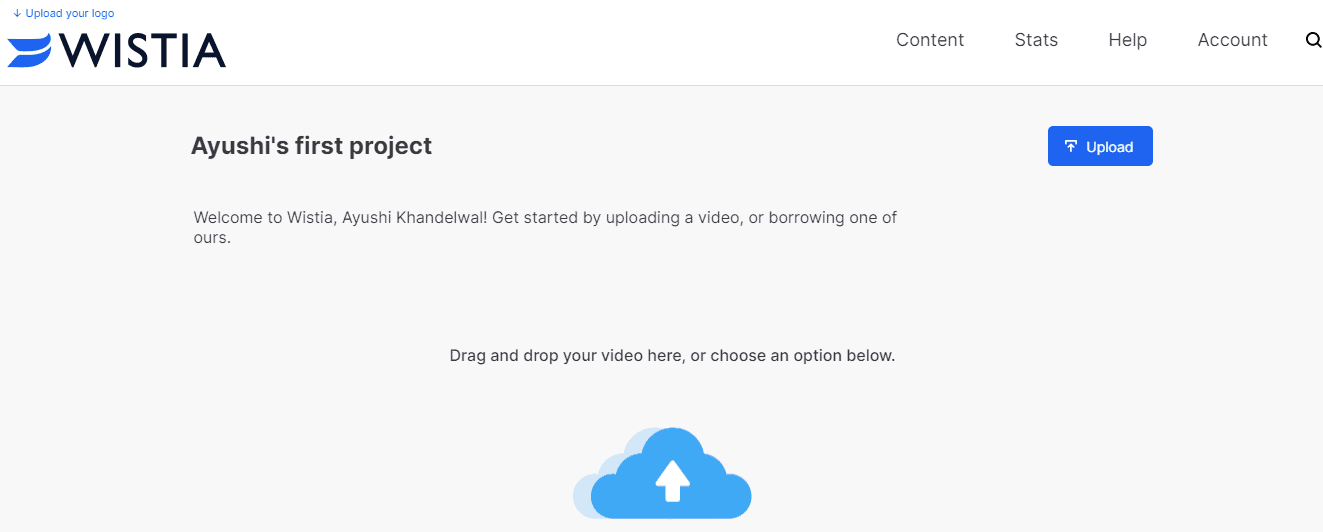
Task: Edit the Ayushi's first project title
Action: (311, 146)
